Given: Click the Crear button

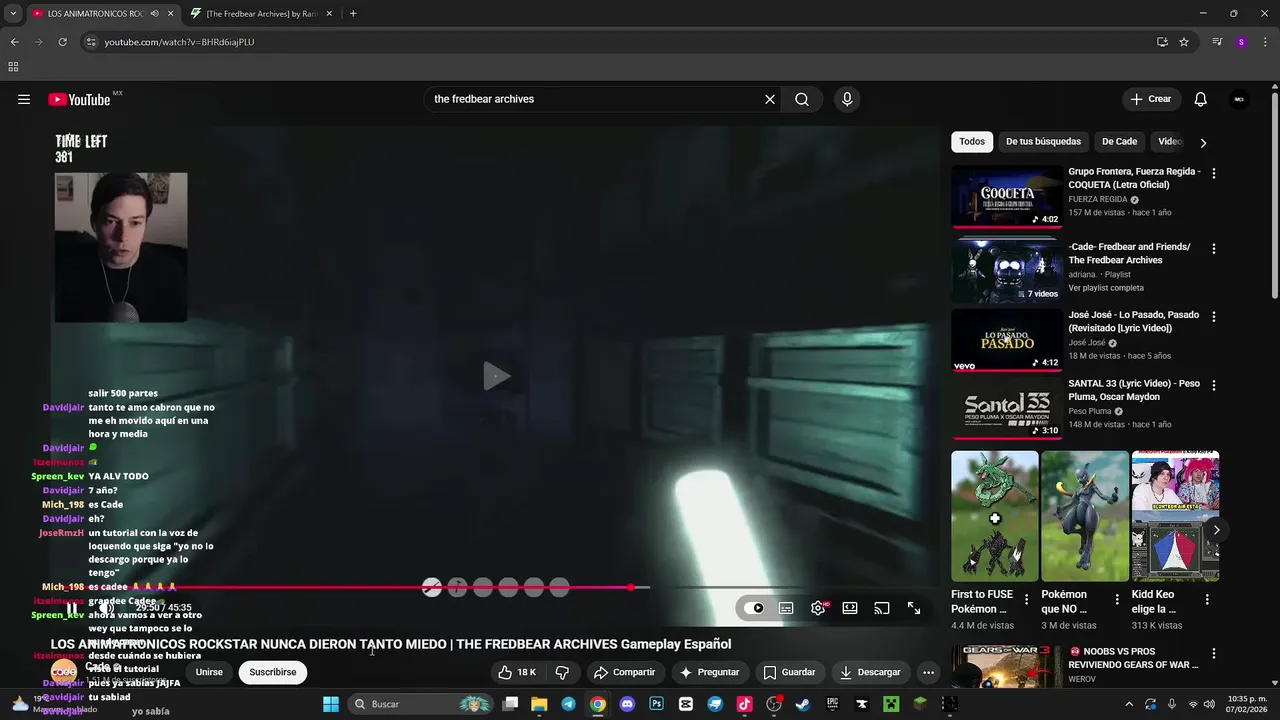Looking at the screenshot, I should click(1151, 99).
